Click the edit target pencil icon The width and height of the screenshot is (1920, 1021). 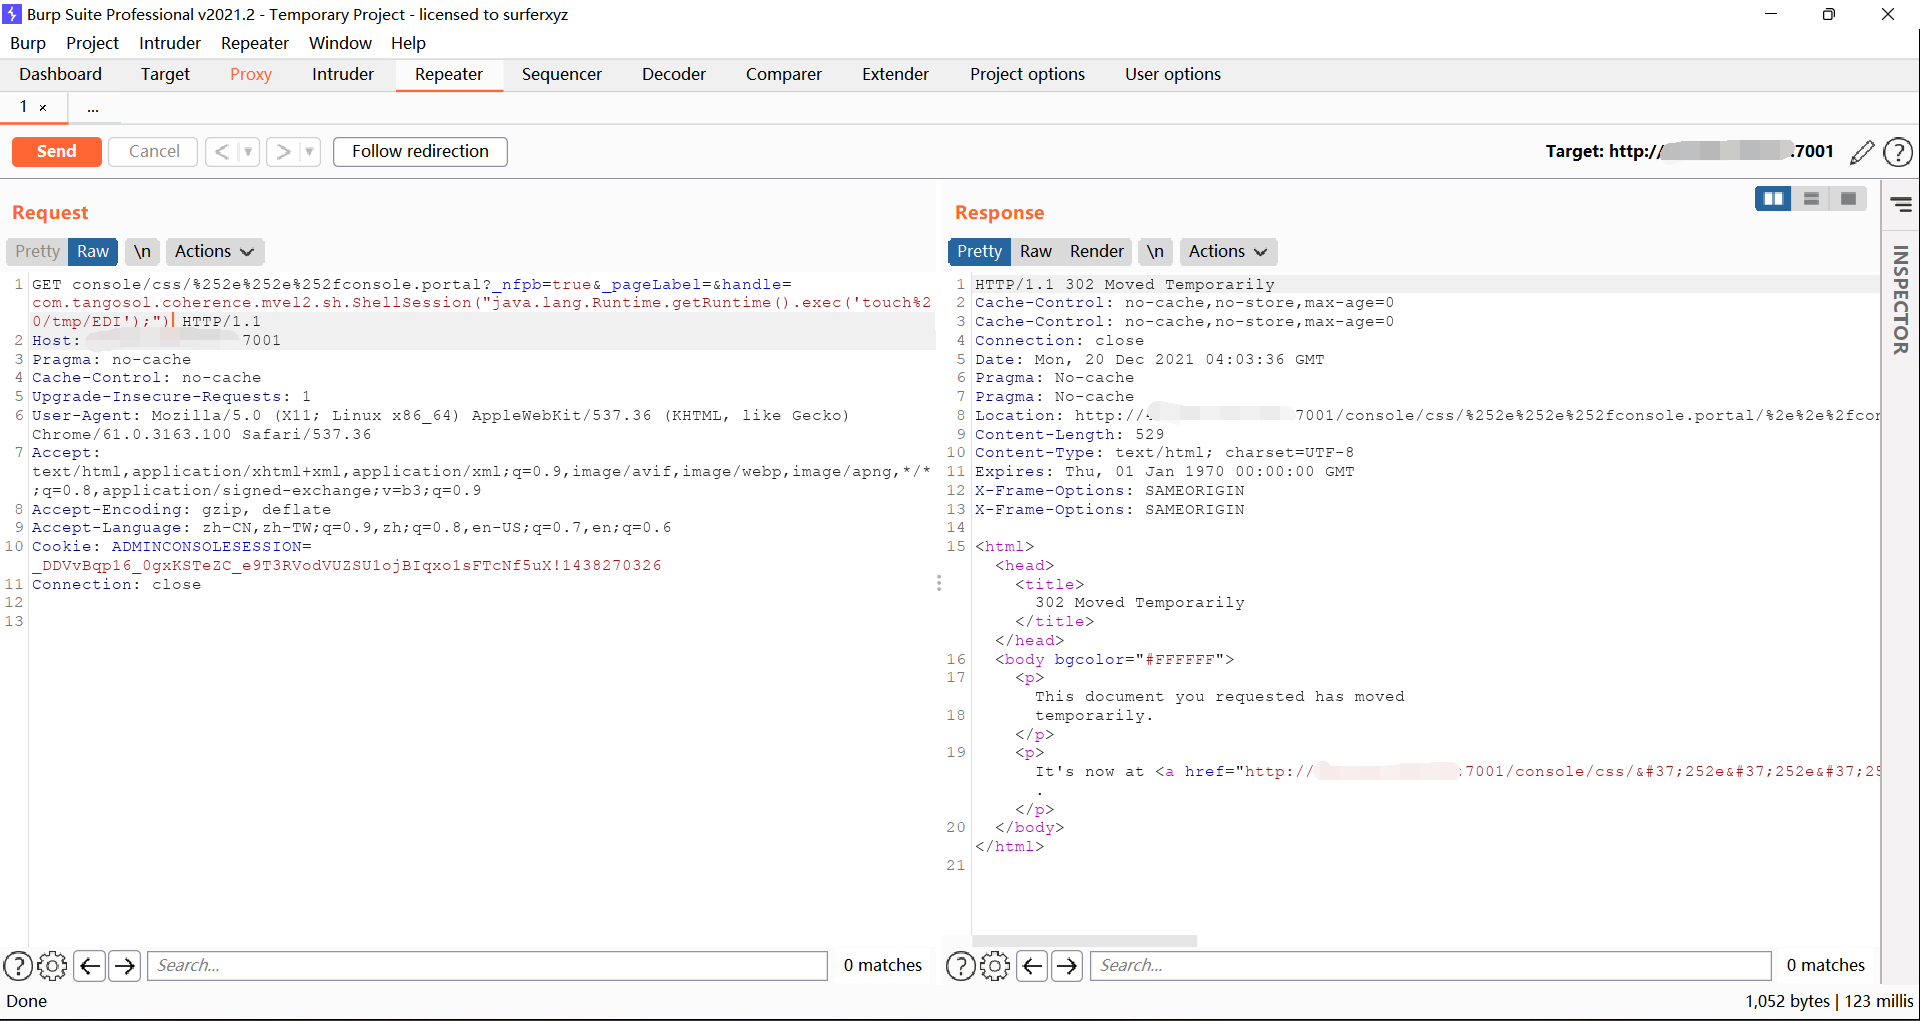click(x=1861, y=152)
